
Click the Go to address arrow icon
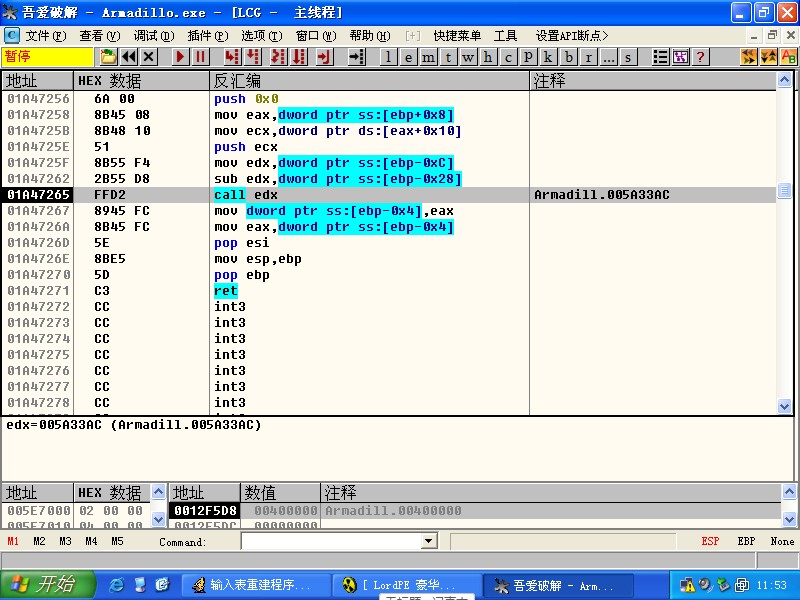click(x=356, y=57)
